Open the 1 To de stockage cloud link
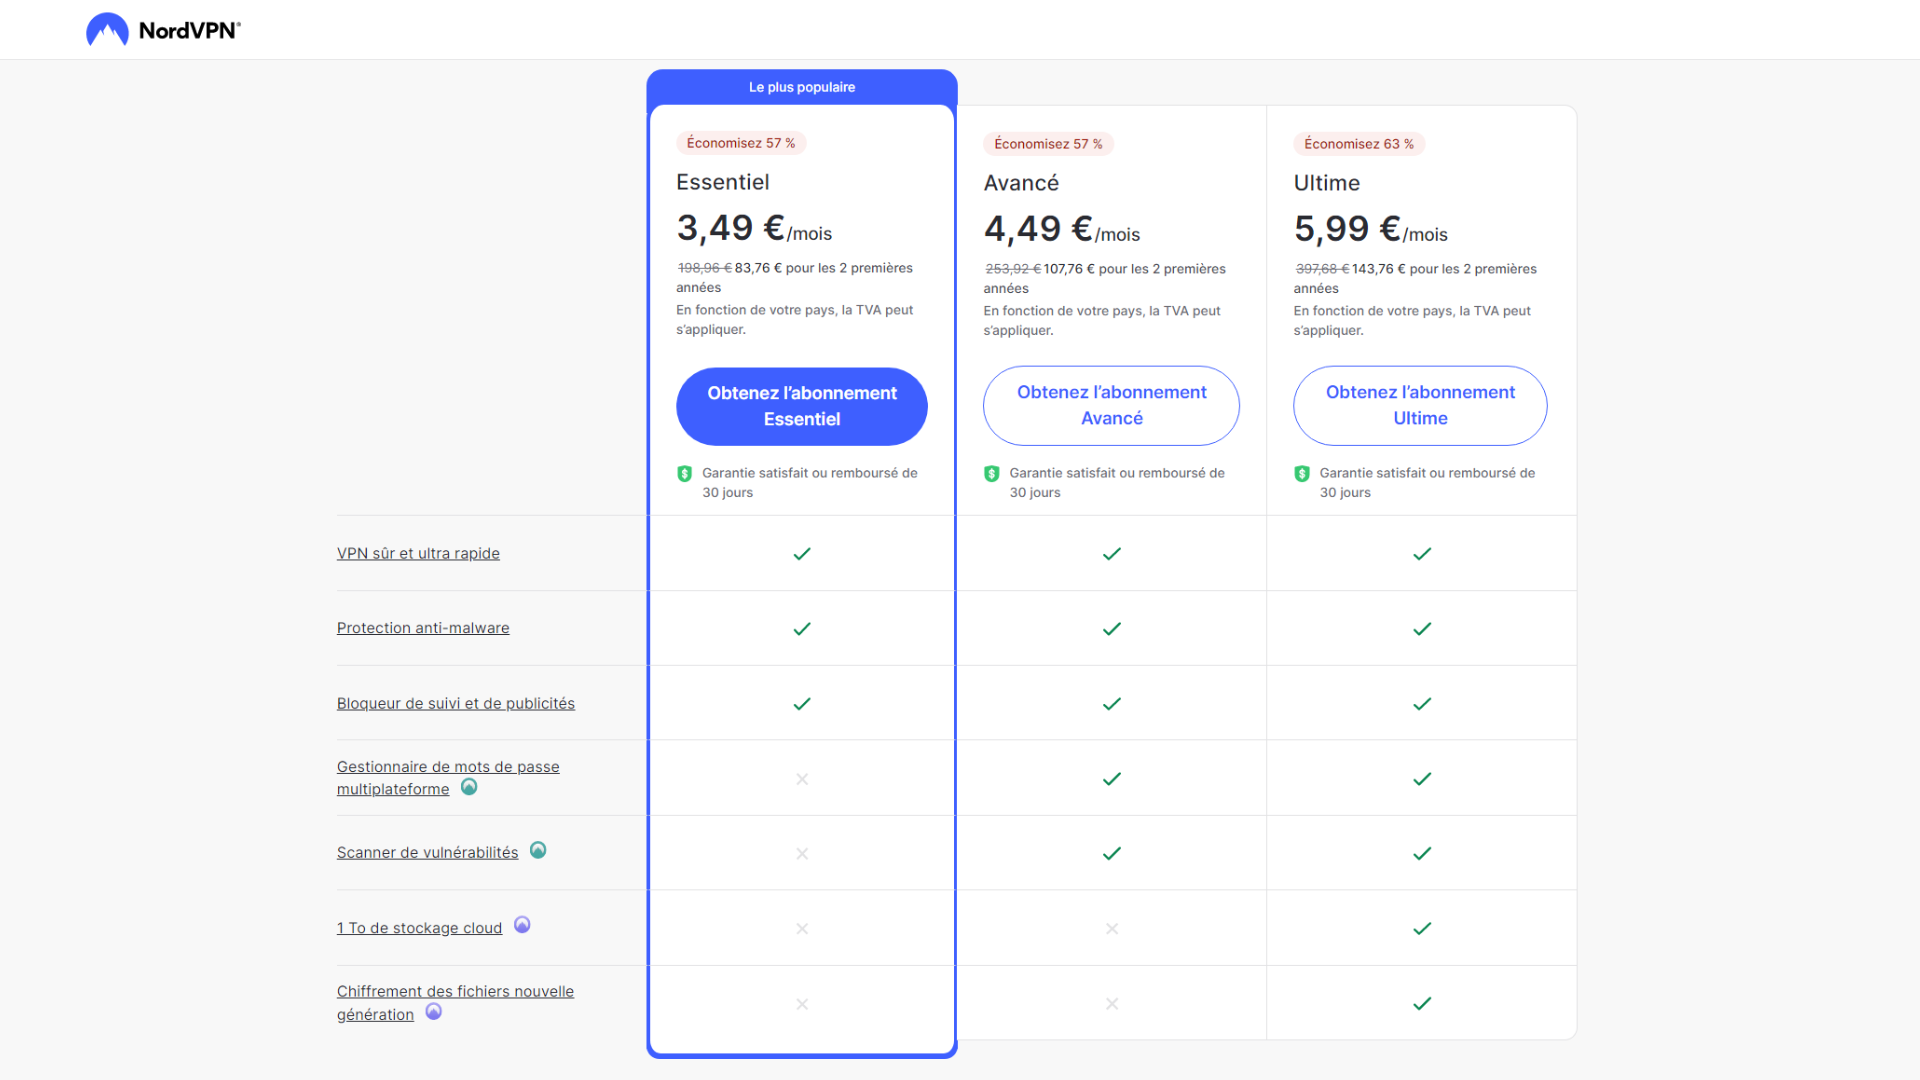The height and width of the screenshot is (1080, 1920). (x=419, y=928)
